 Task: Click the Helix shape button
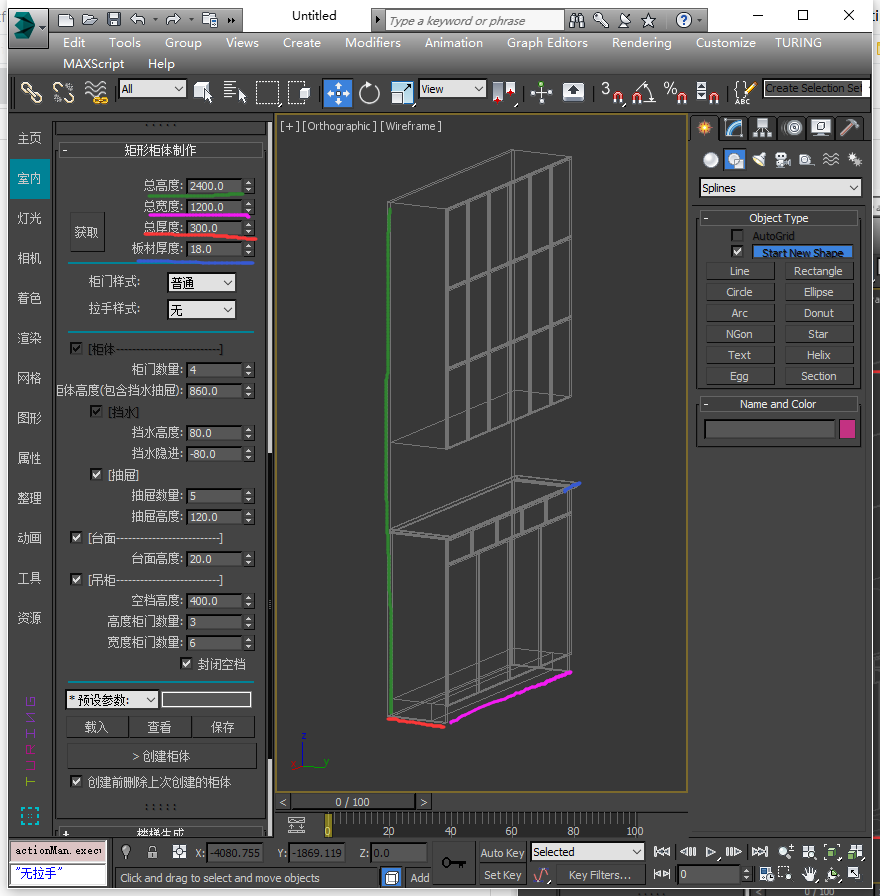point(818,355)
